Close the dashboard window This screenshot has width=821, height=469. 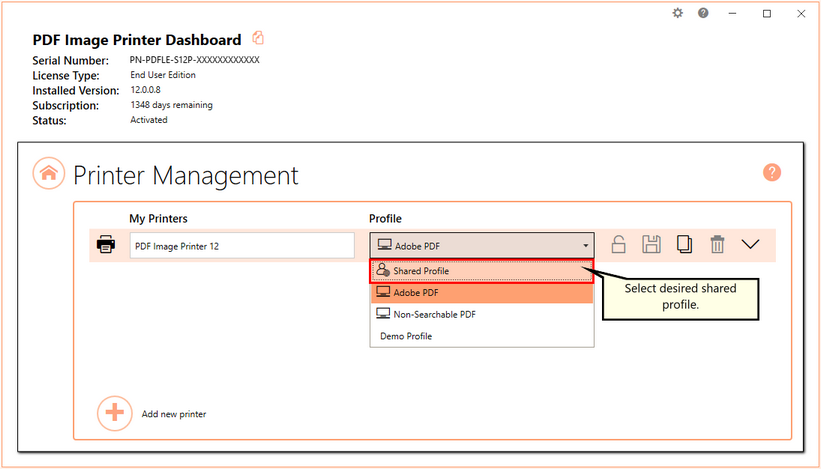pos(801,14)
